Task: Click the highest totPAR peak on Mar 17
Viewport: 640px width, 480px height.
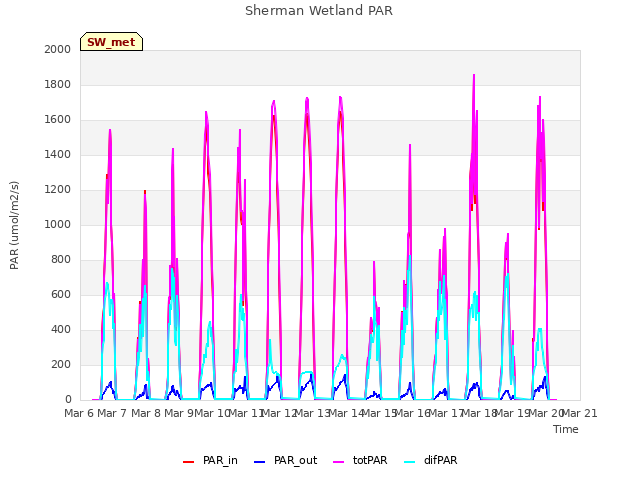Action: click(474, 75)
